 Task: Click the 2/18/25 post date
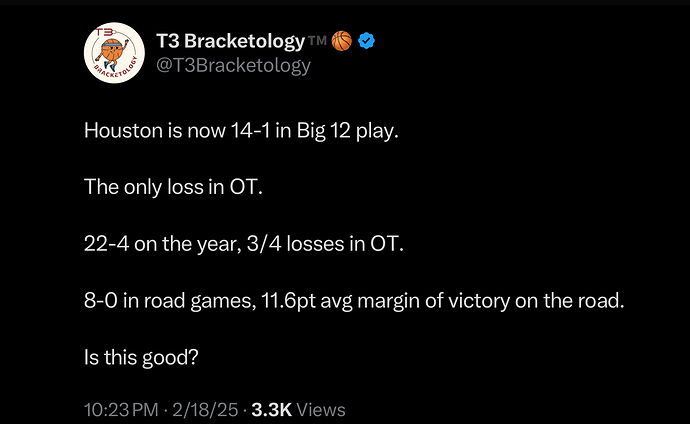[x=205, y=410]
